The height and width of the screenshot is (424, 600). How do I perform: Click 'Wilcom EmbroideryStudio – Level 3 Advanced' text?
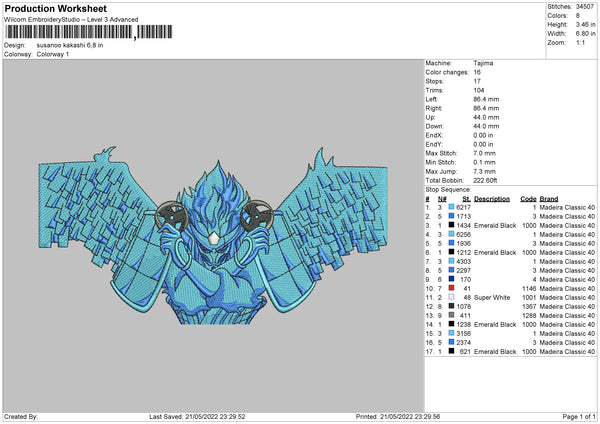(71, 20)
